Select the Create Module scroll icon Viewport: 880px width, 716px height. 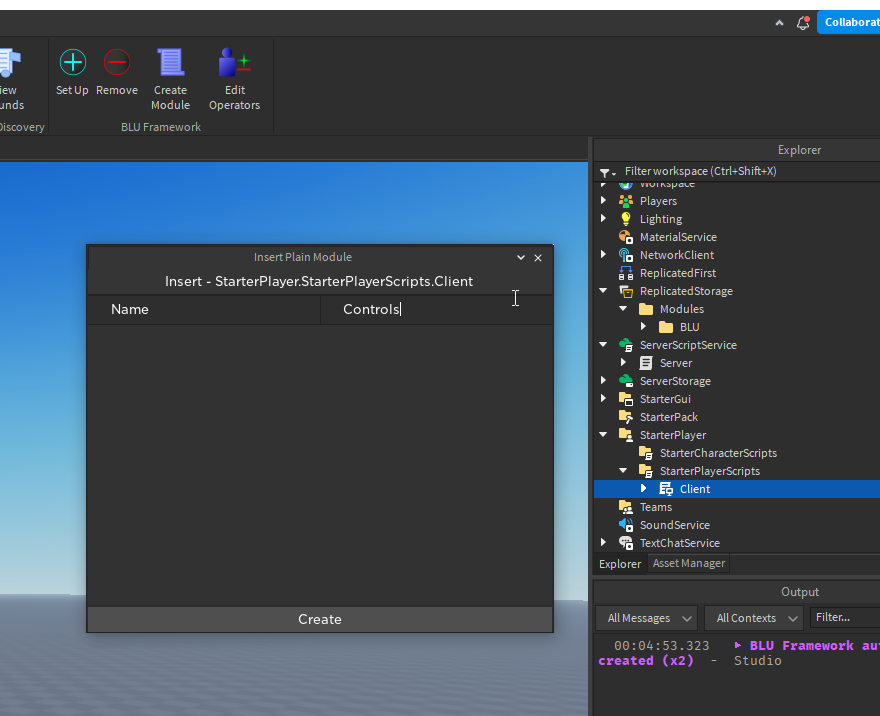pos(170,62)
